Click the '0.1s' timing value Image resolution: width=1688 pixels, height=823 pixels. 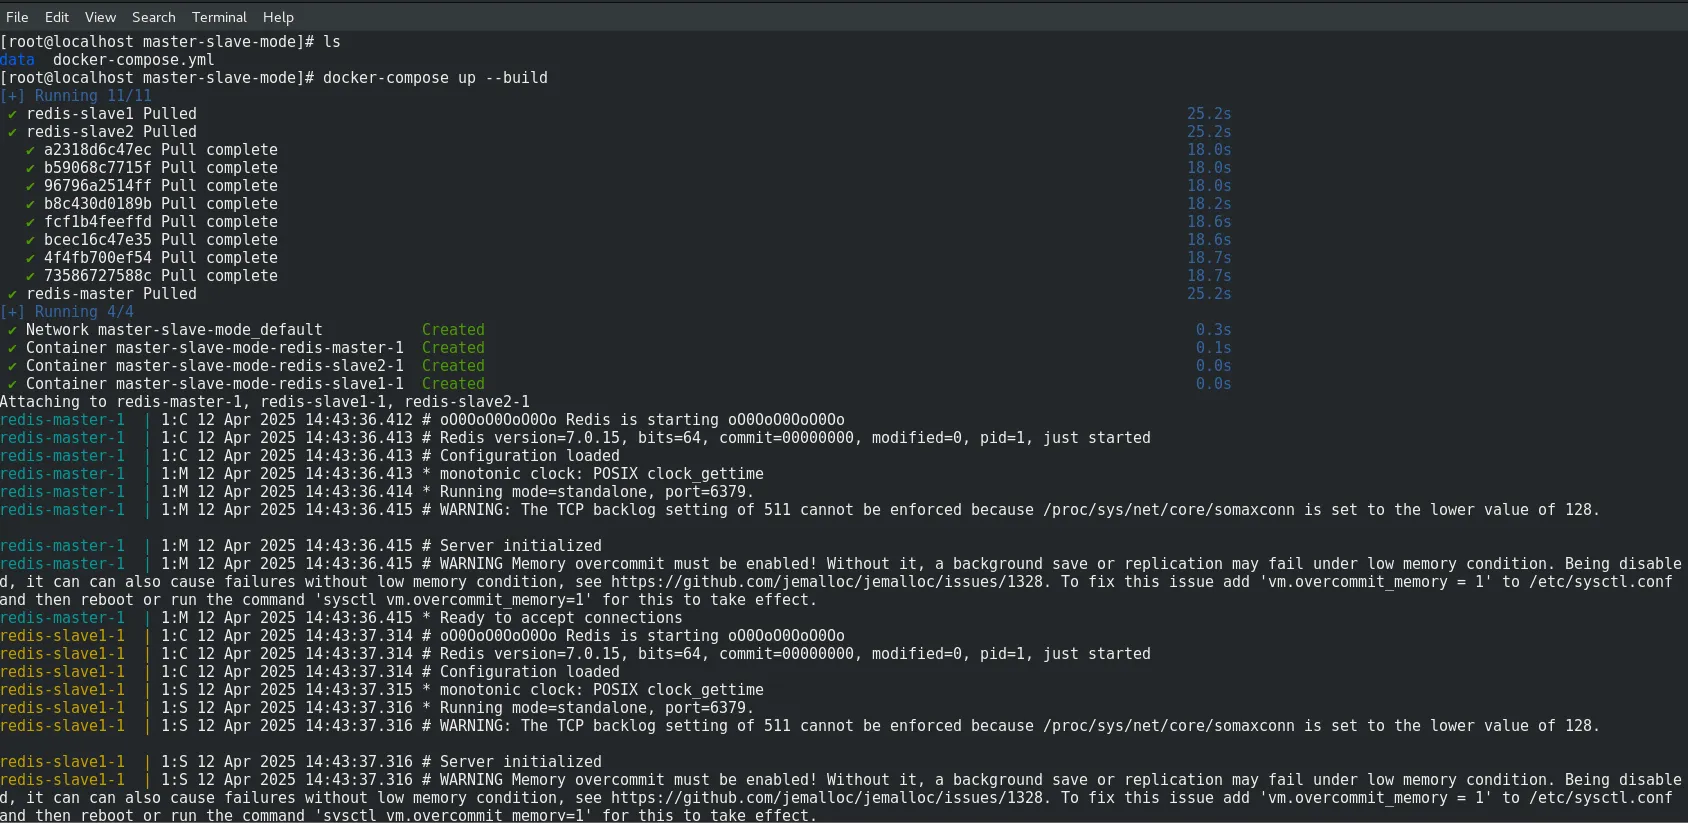[1213, 348]
